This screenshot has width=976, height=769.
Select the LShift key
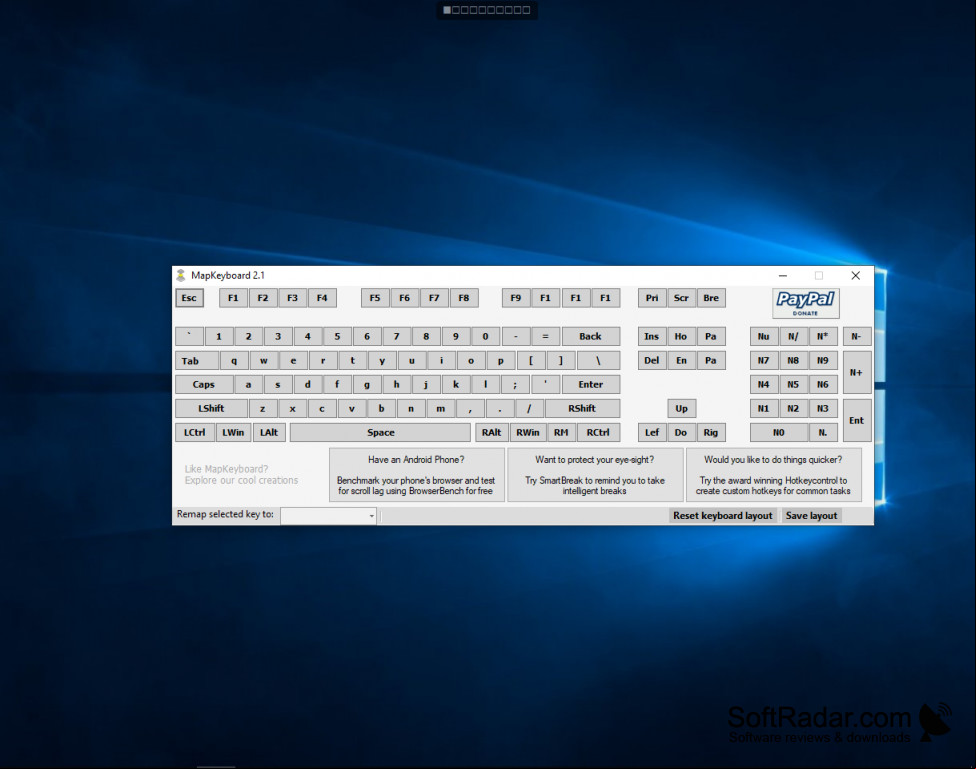pyautogui.click(x=212, y=408)
